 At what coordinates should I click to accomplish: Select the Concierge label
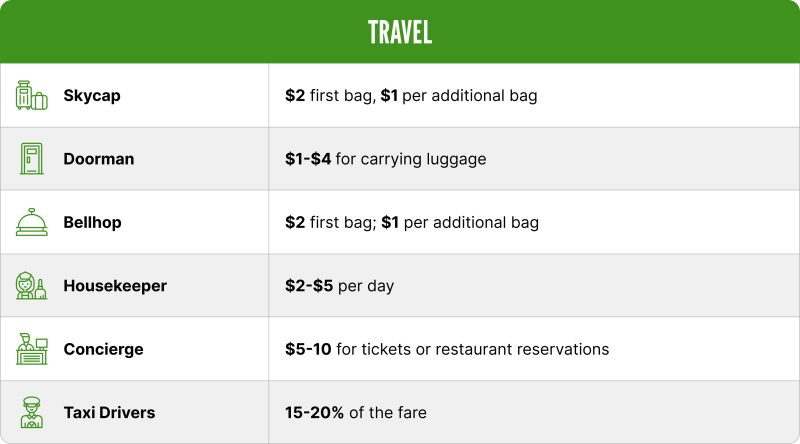tap(103, 350)
